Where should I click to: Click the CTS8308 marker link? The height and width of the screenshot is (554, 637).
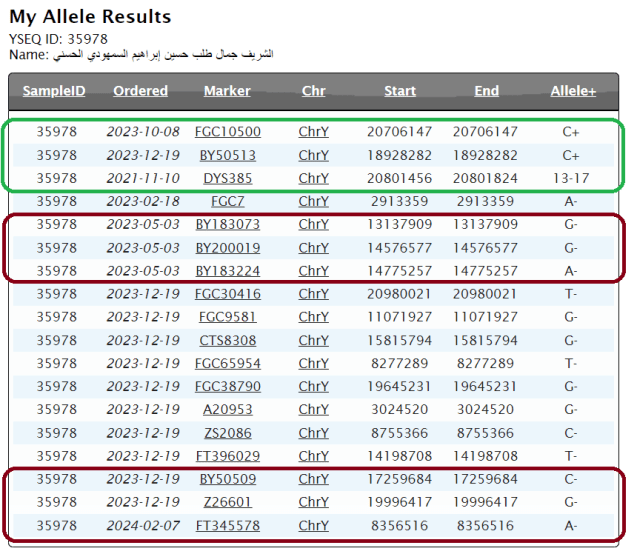pyautogui.click(x=227, y=341)
